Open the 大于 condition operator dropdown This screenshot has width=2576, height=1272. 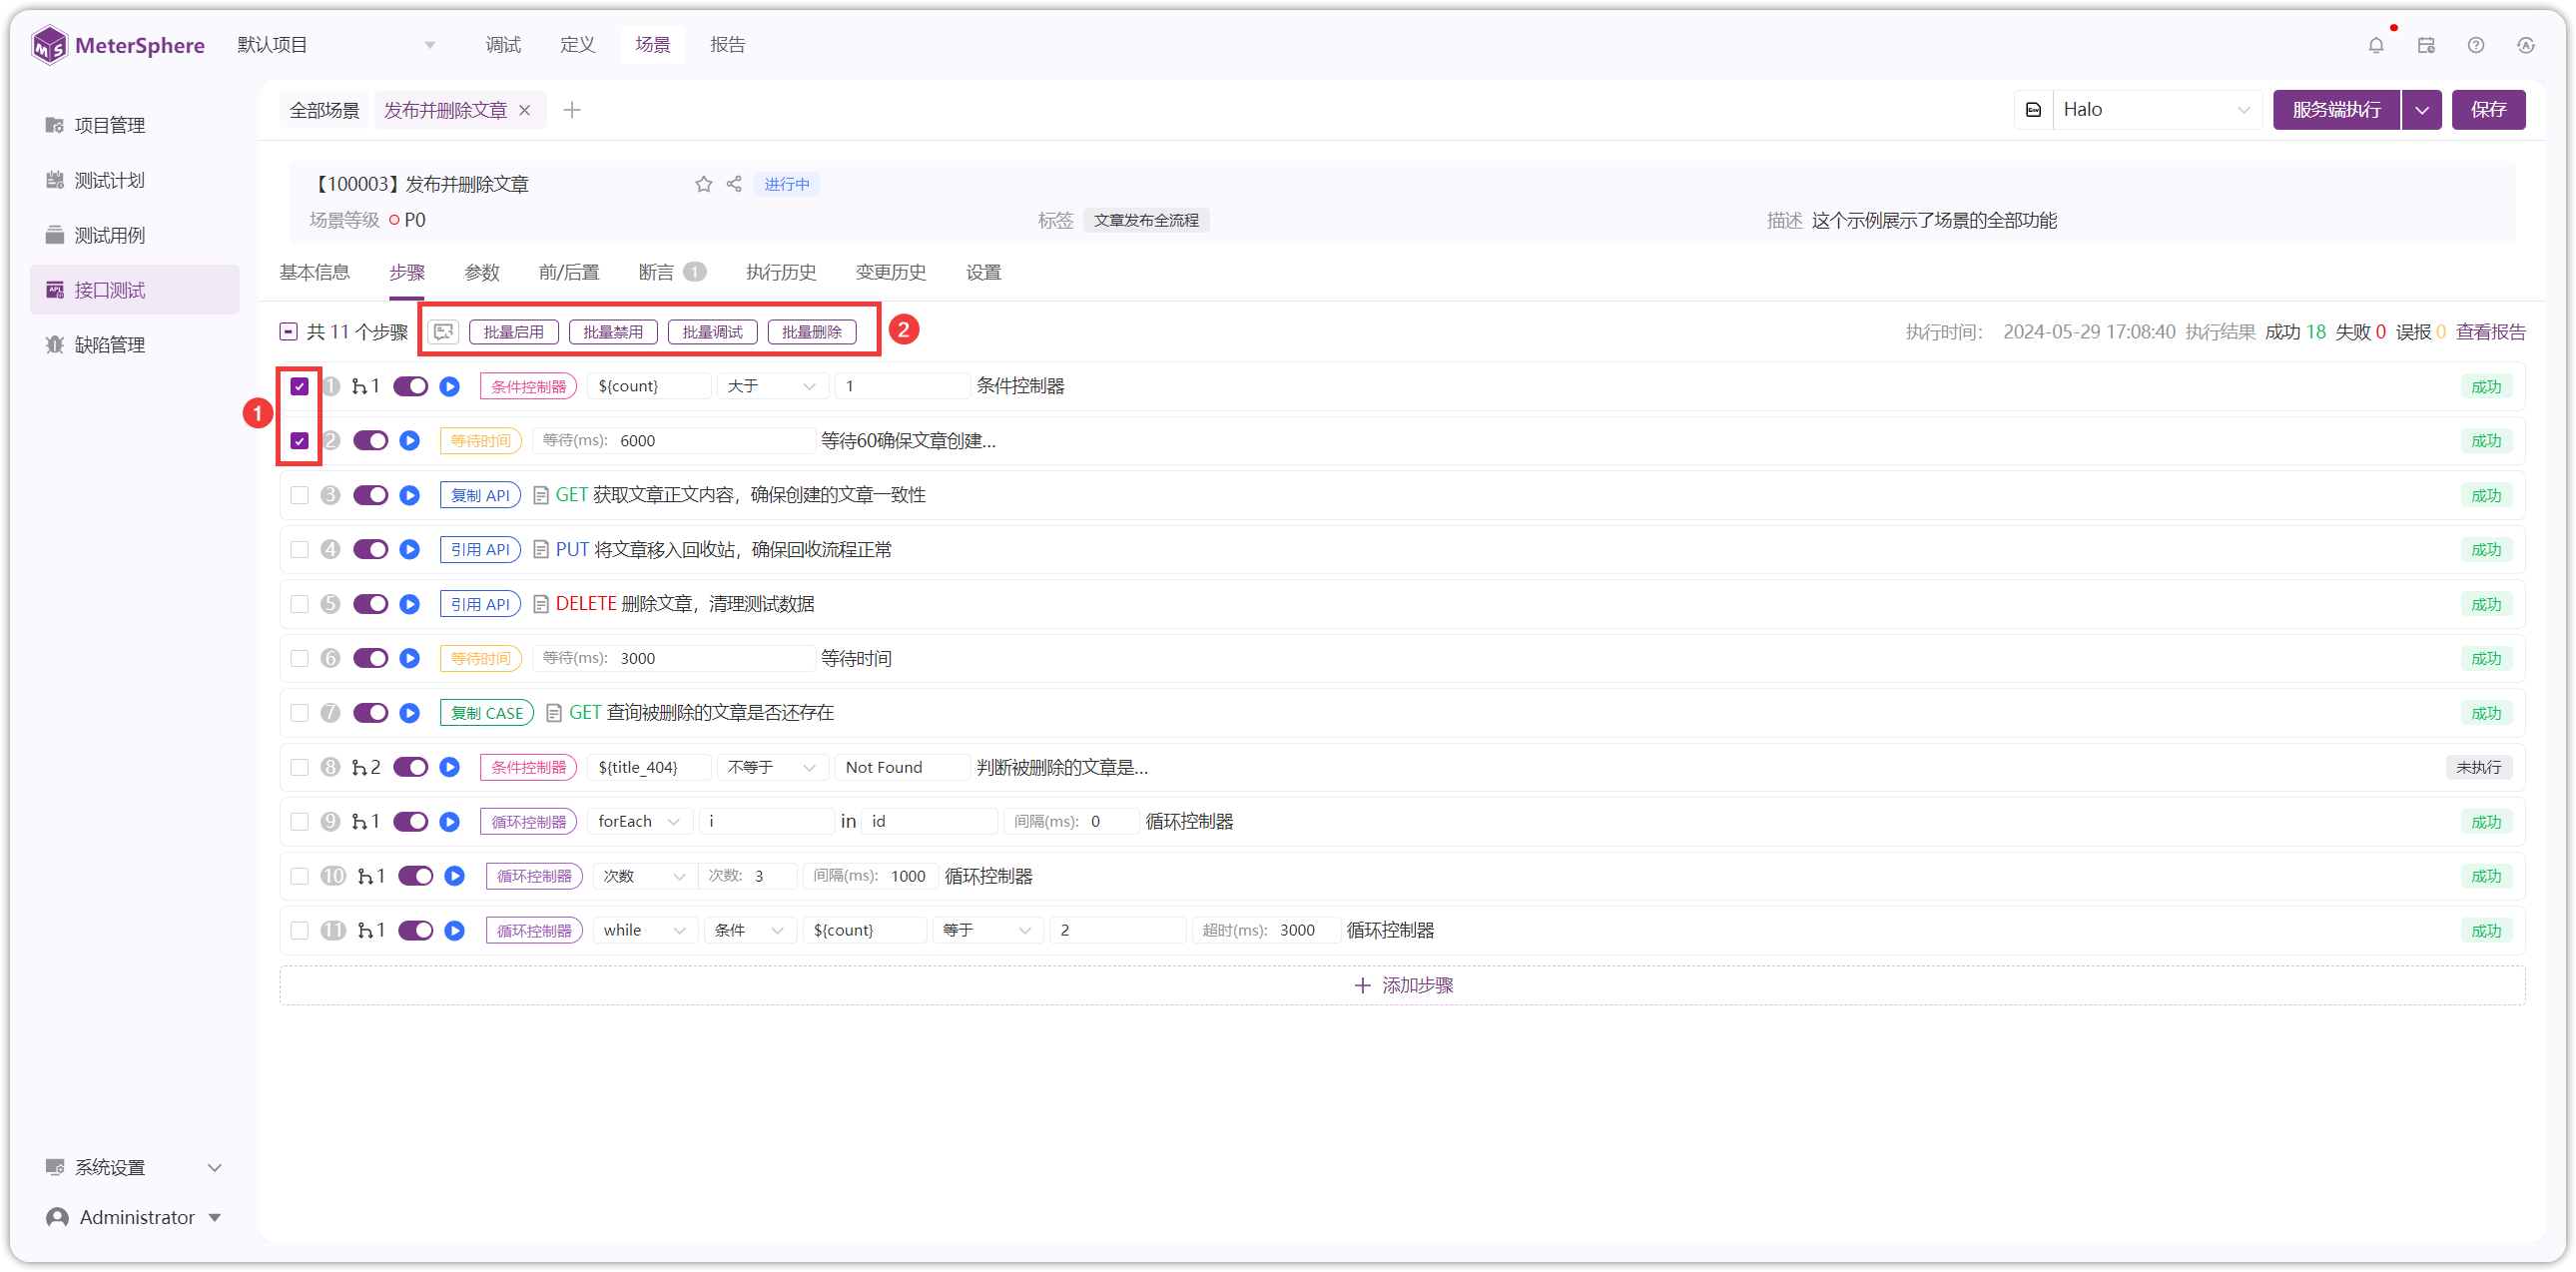tap(771, 386)
